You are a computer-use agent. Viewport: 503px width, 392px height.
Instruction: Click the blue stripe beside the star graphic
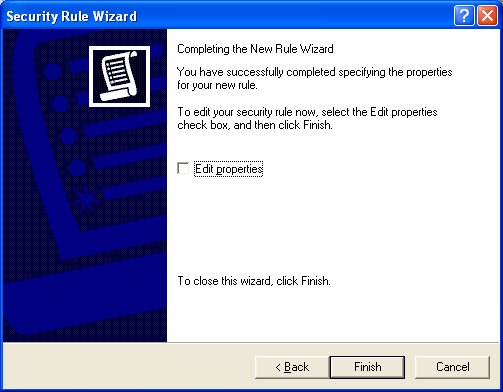(x=135, y=190)
